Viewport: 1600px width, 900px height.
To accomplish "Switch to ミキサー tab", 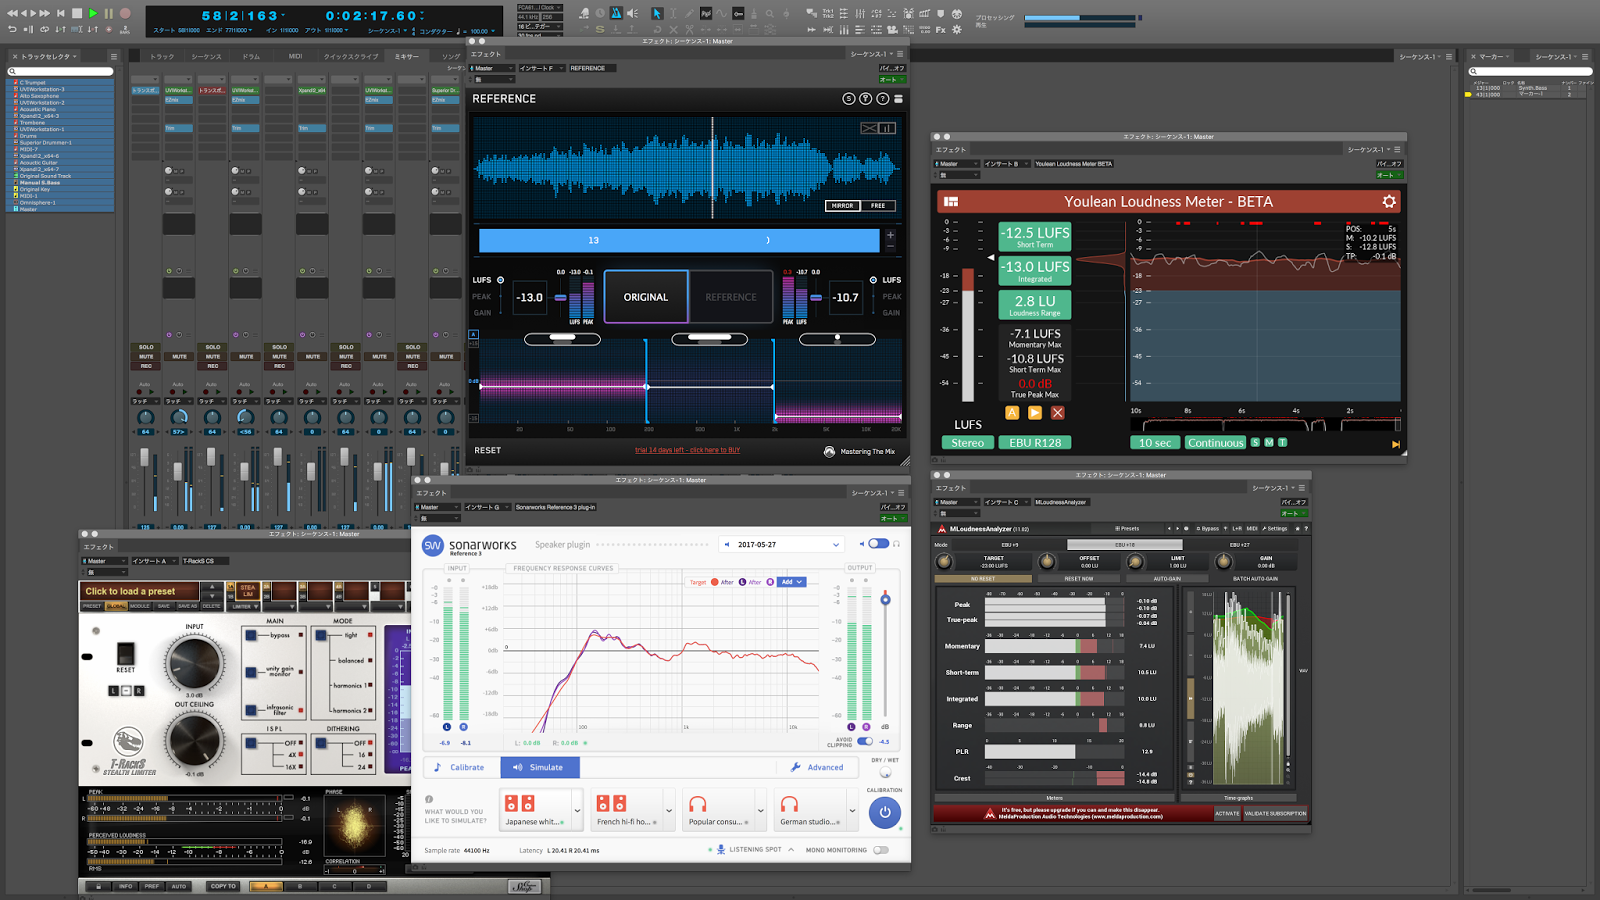I will pos(407,56).
